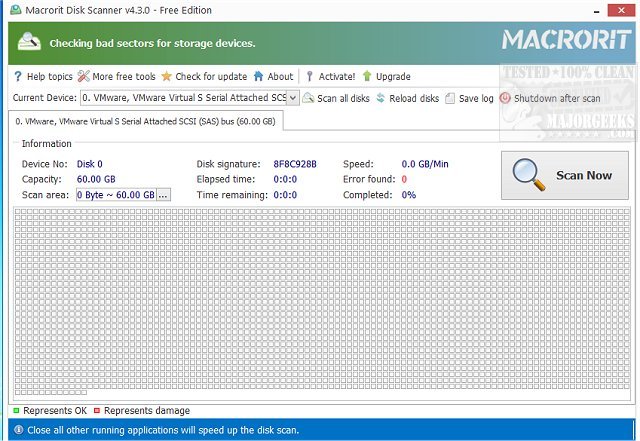Click the Upgrade green arrow icon
This screenshot has width=640, height=441.
[367, 76]
